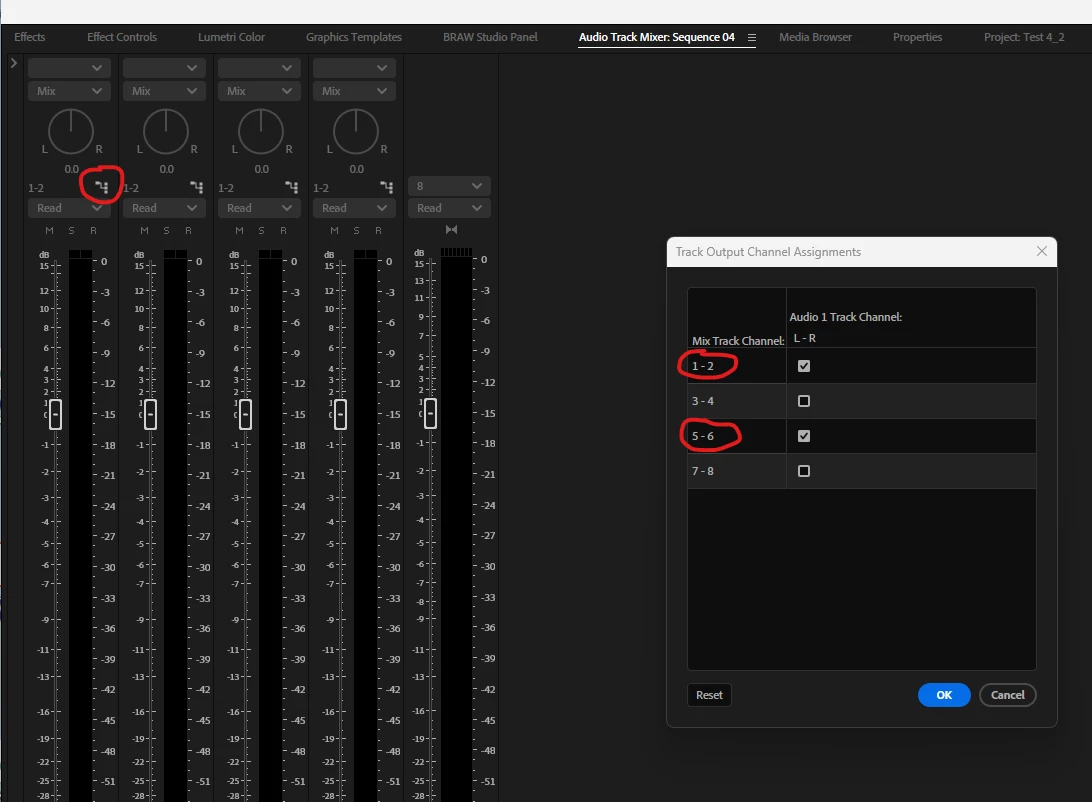Viewport: 1092px width, 802px height.
Task: Open Audio Track Mixer panel menu icon
Action: (751, 38)
